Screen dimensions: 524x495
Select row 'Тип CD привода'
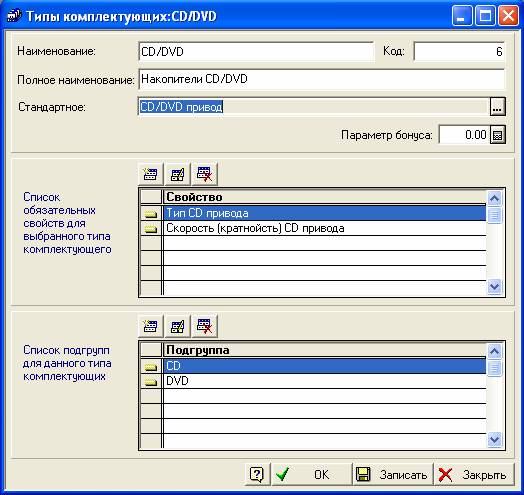[324, 213]
